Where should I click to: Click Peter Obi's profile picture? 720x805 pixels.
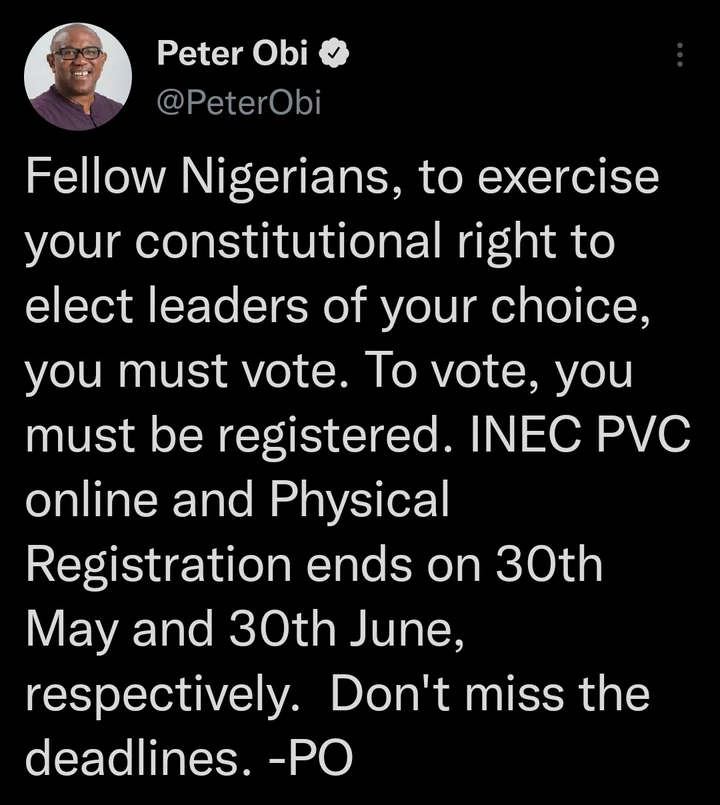tap(77, 76)
